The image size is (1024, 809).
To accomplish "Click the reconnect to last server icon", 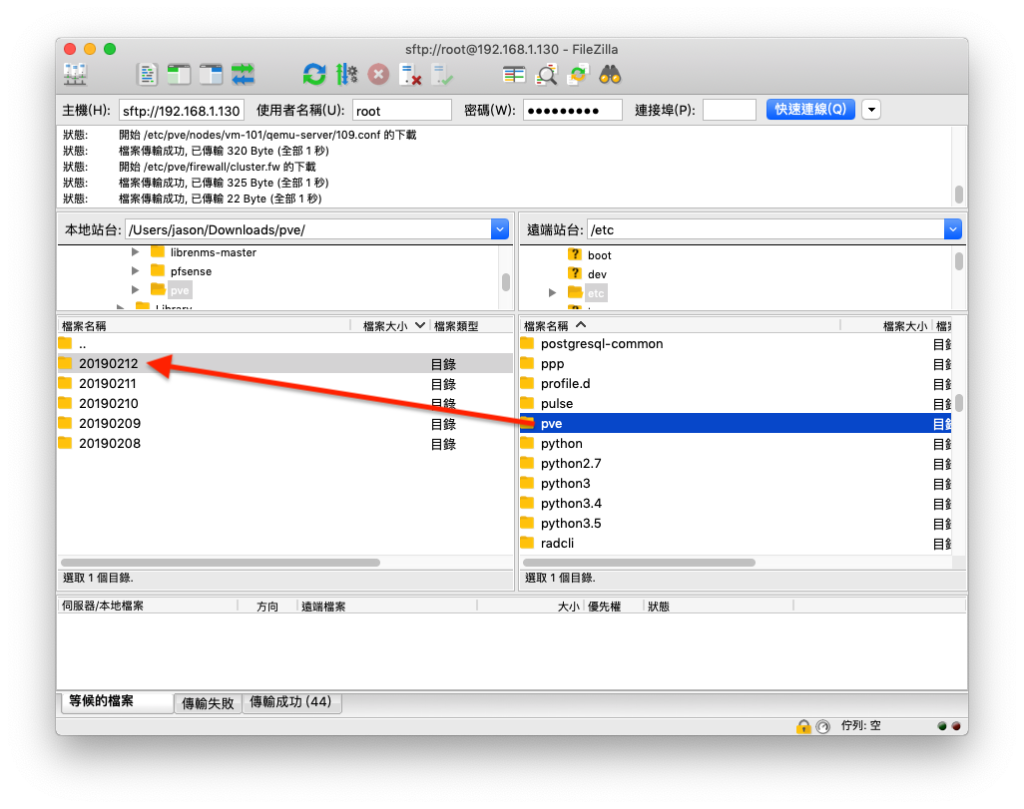I will coord(442,74).
